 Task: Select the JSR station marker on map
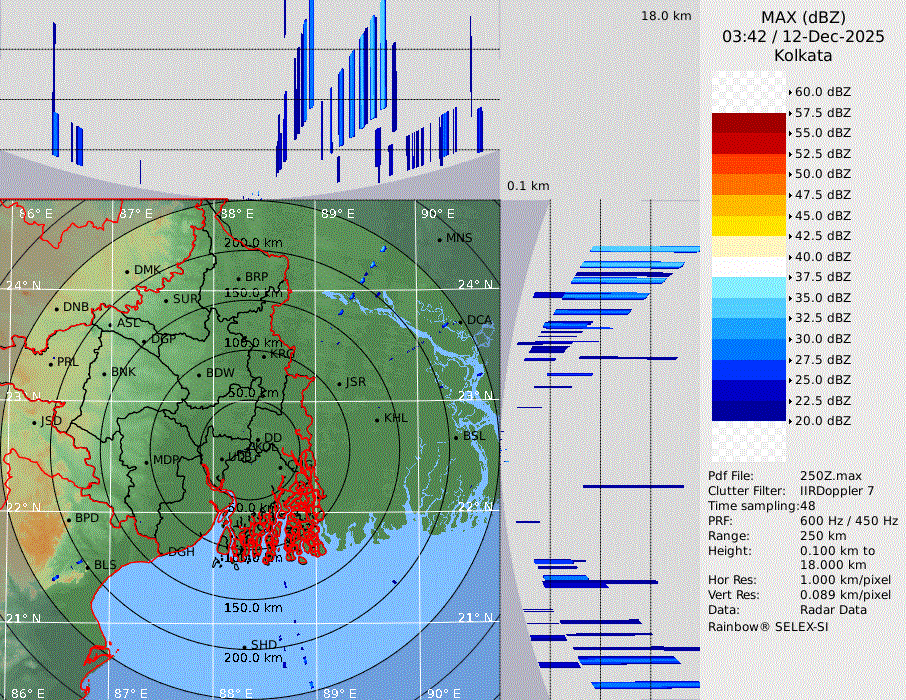[339, 384]
